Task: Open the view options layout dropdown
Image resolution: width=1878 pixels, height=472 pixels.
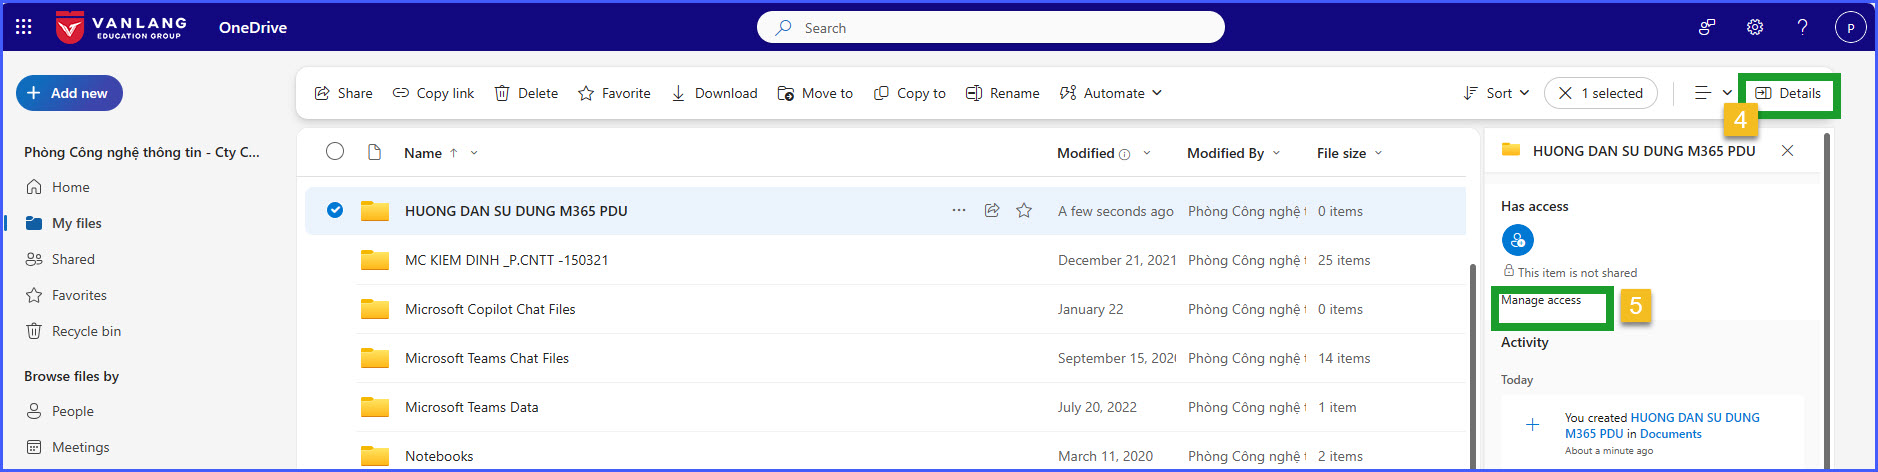Action: (1713, 93)
